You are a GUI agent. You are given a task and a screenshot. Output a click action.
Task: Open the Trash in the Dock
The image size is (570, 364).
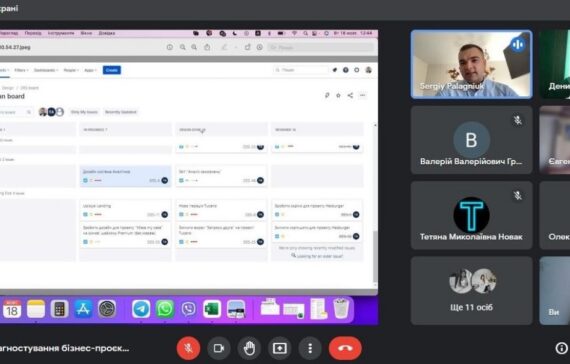[341, 308]
